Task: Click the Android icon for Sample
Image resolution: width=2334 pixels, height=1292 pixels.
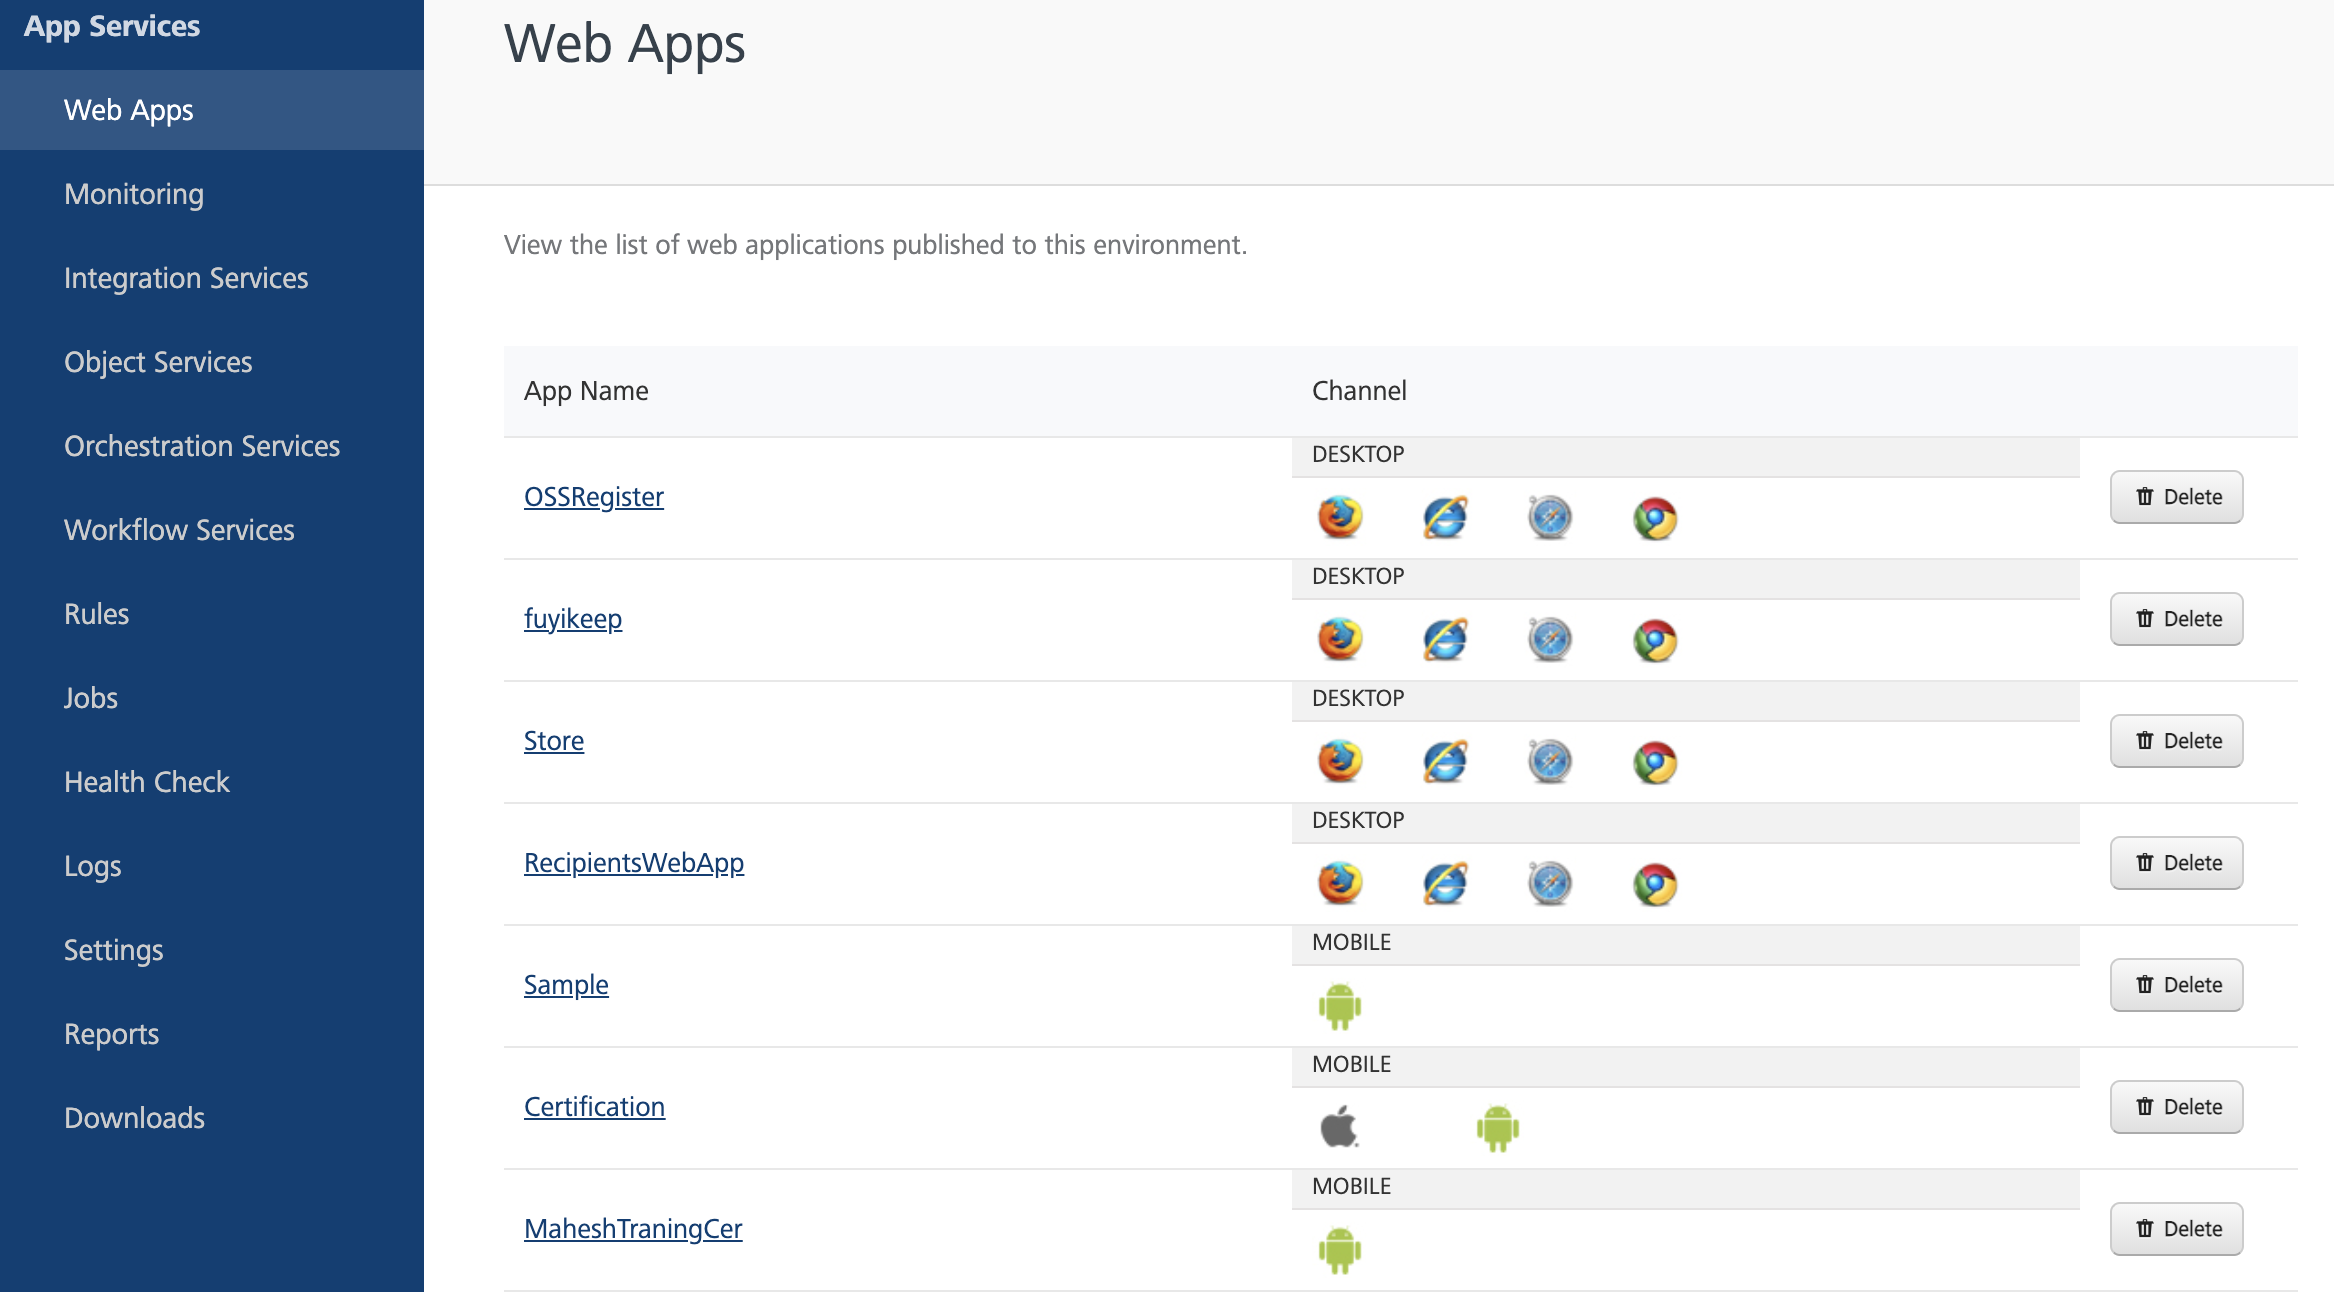Action: click(1340, 1006)
